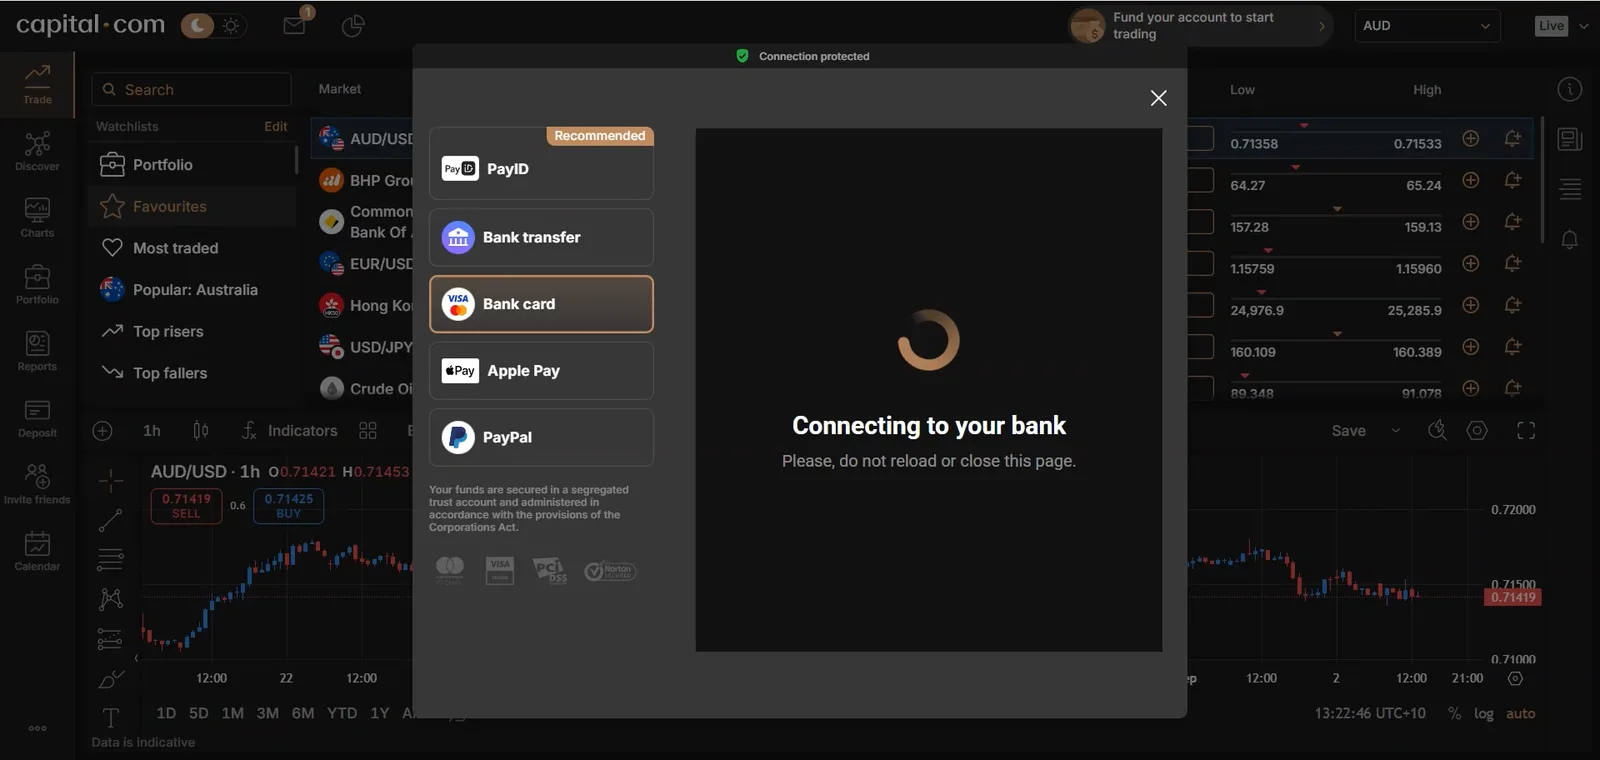
Task: Open the Calendar sidebar item
Action: (x=37, y=551)
